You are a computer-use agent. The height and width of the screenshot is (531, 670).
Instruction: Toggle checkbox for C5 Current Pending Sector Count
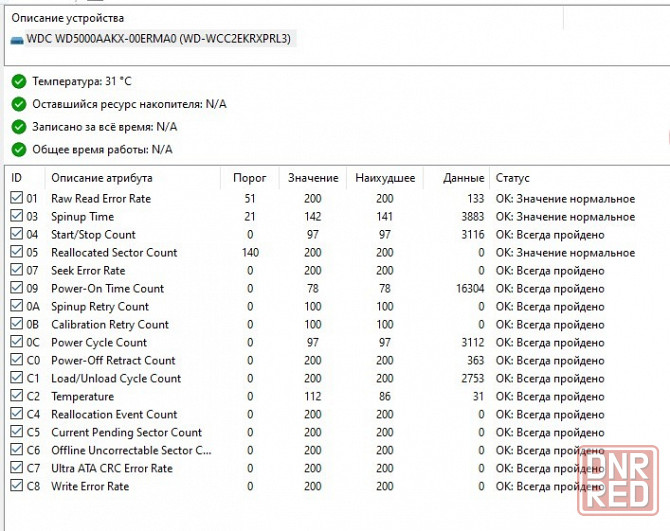click(x=15, y=433)
